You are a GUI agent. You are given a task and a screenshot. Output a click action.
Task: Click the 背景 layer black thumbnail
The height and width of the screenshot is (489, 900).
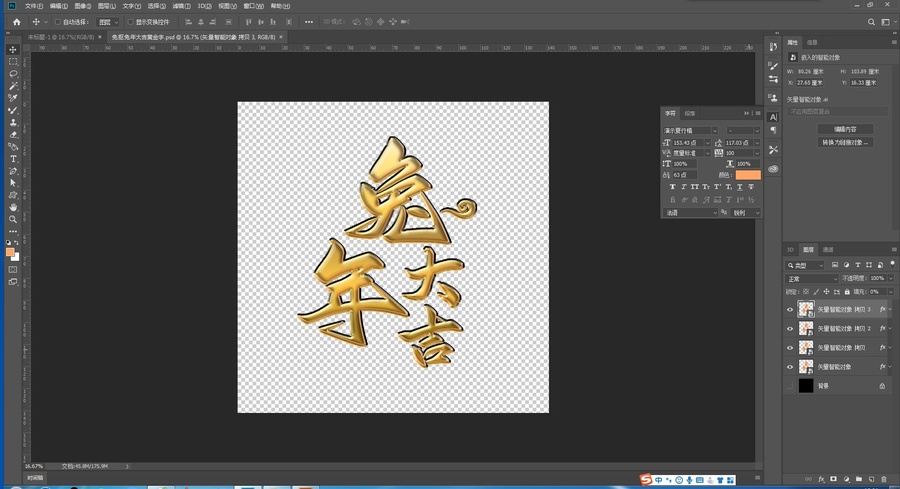(806, 386)
